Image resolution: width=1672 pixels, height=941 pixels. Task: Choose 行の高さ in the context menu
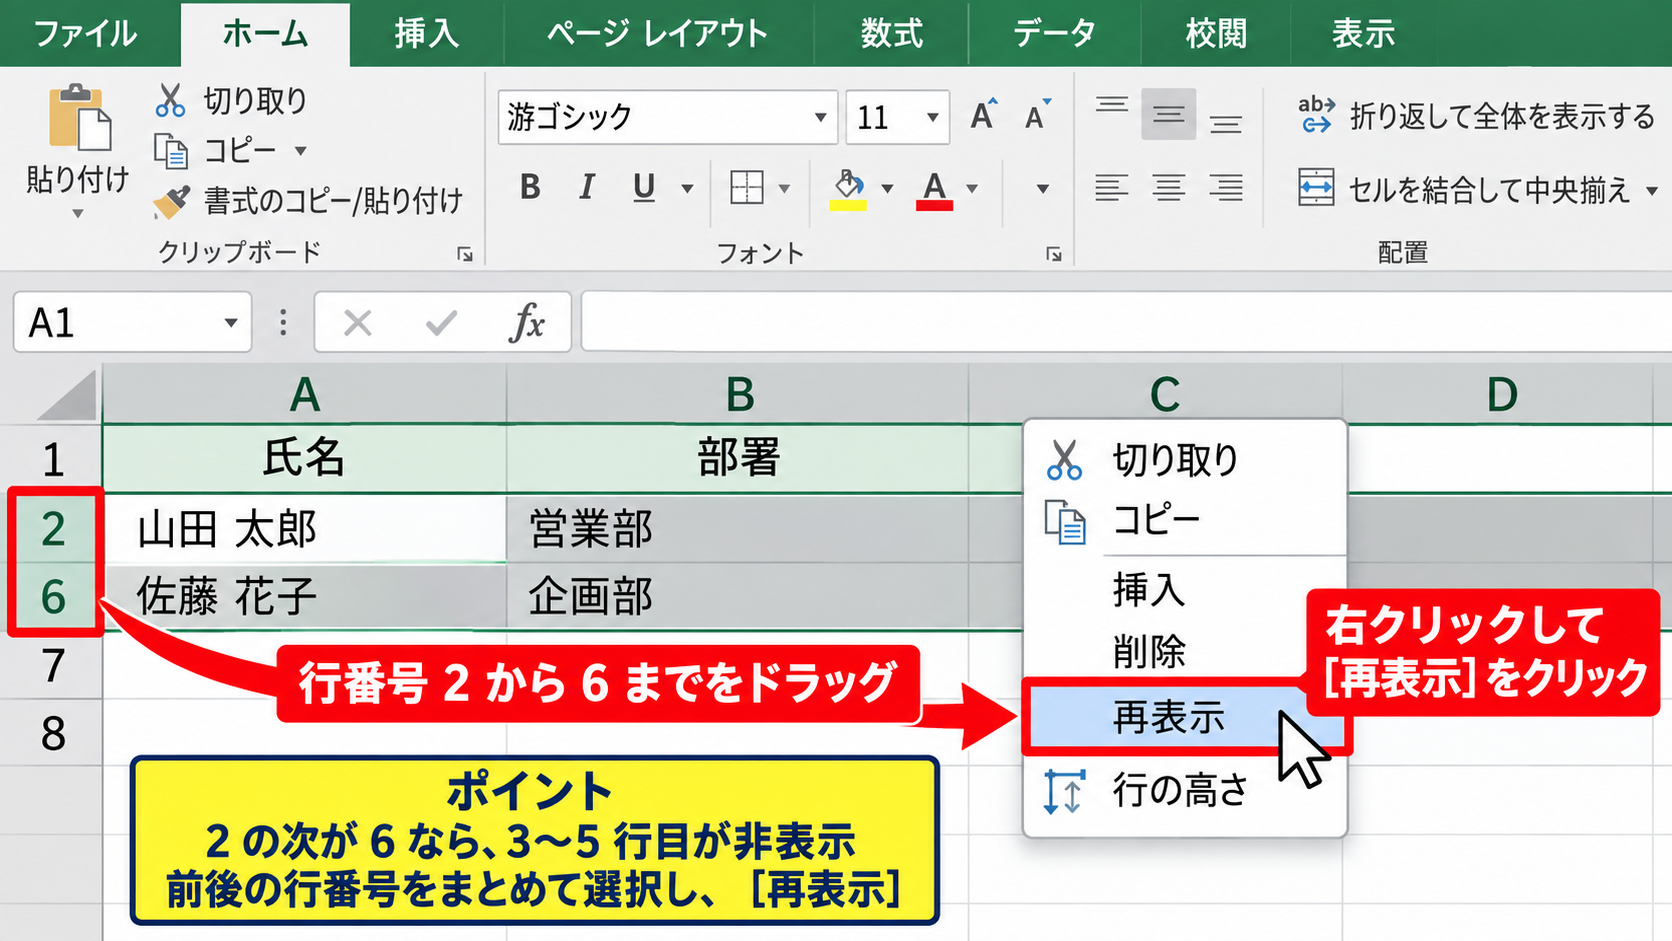pyautogui.click(x=1185, y=791)
